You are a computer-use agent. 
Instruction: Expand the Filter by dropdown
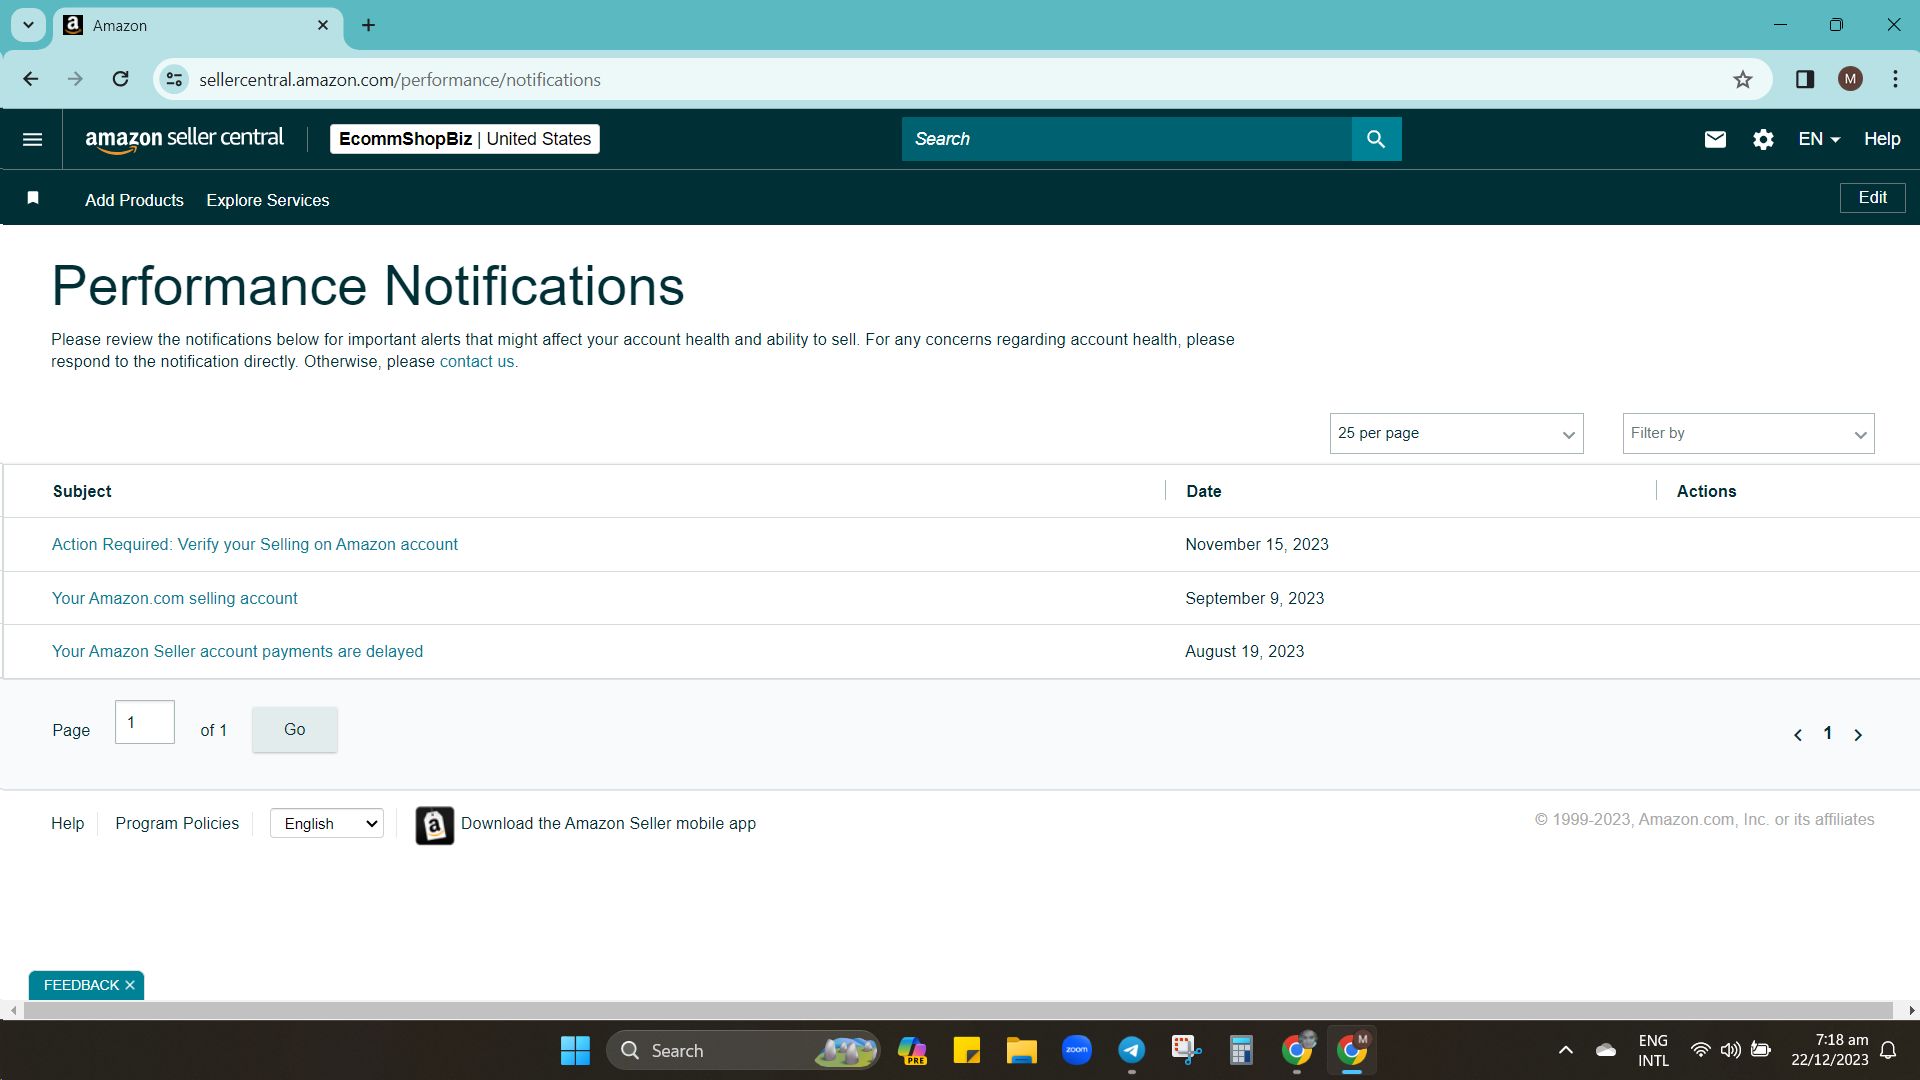[x=1748, y=433]
